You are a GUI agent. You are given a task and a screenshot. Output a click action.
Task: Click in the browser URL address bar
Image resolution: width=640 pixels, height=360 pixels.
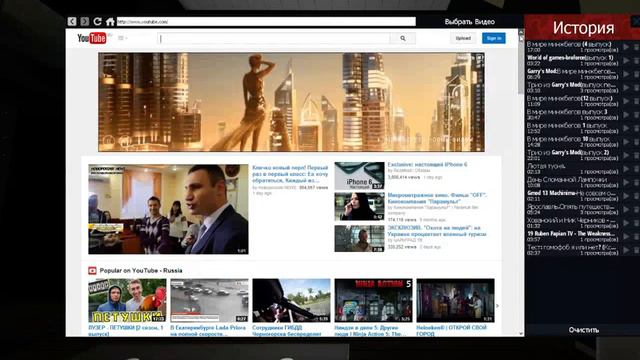coord(266,22)
